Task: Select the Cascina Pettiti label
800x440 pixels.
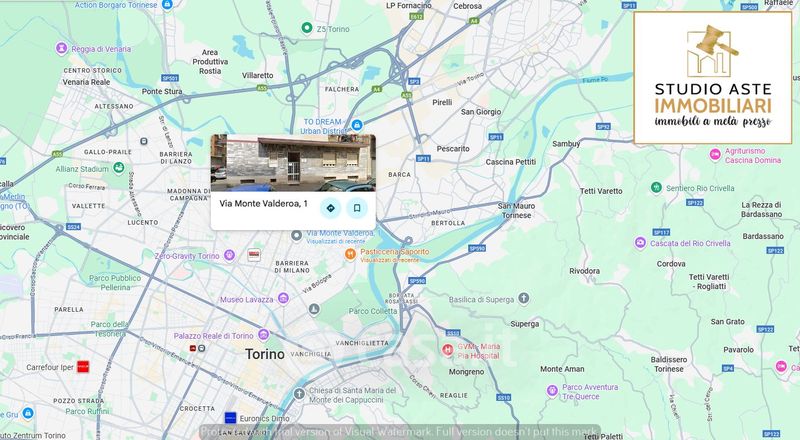Action: pyautogui.click(x=511, y=162)
